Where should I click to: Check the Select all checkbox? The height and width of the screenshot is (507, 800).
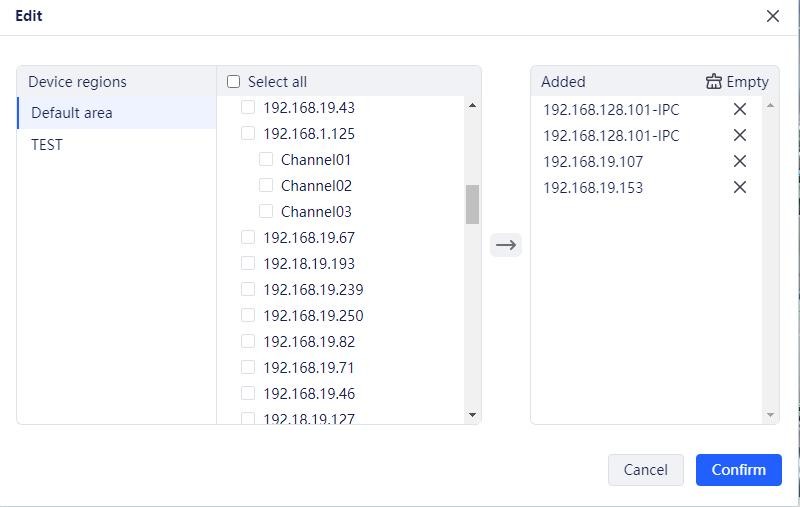tap(234, 82)
